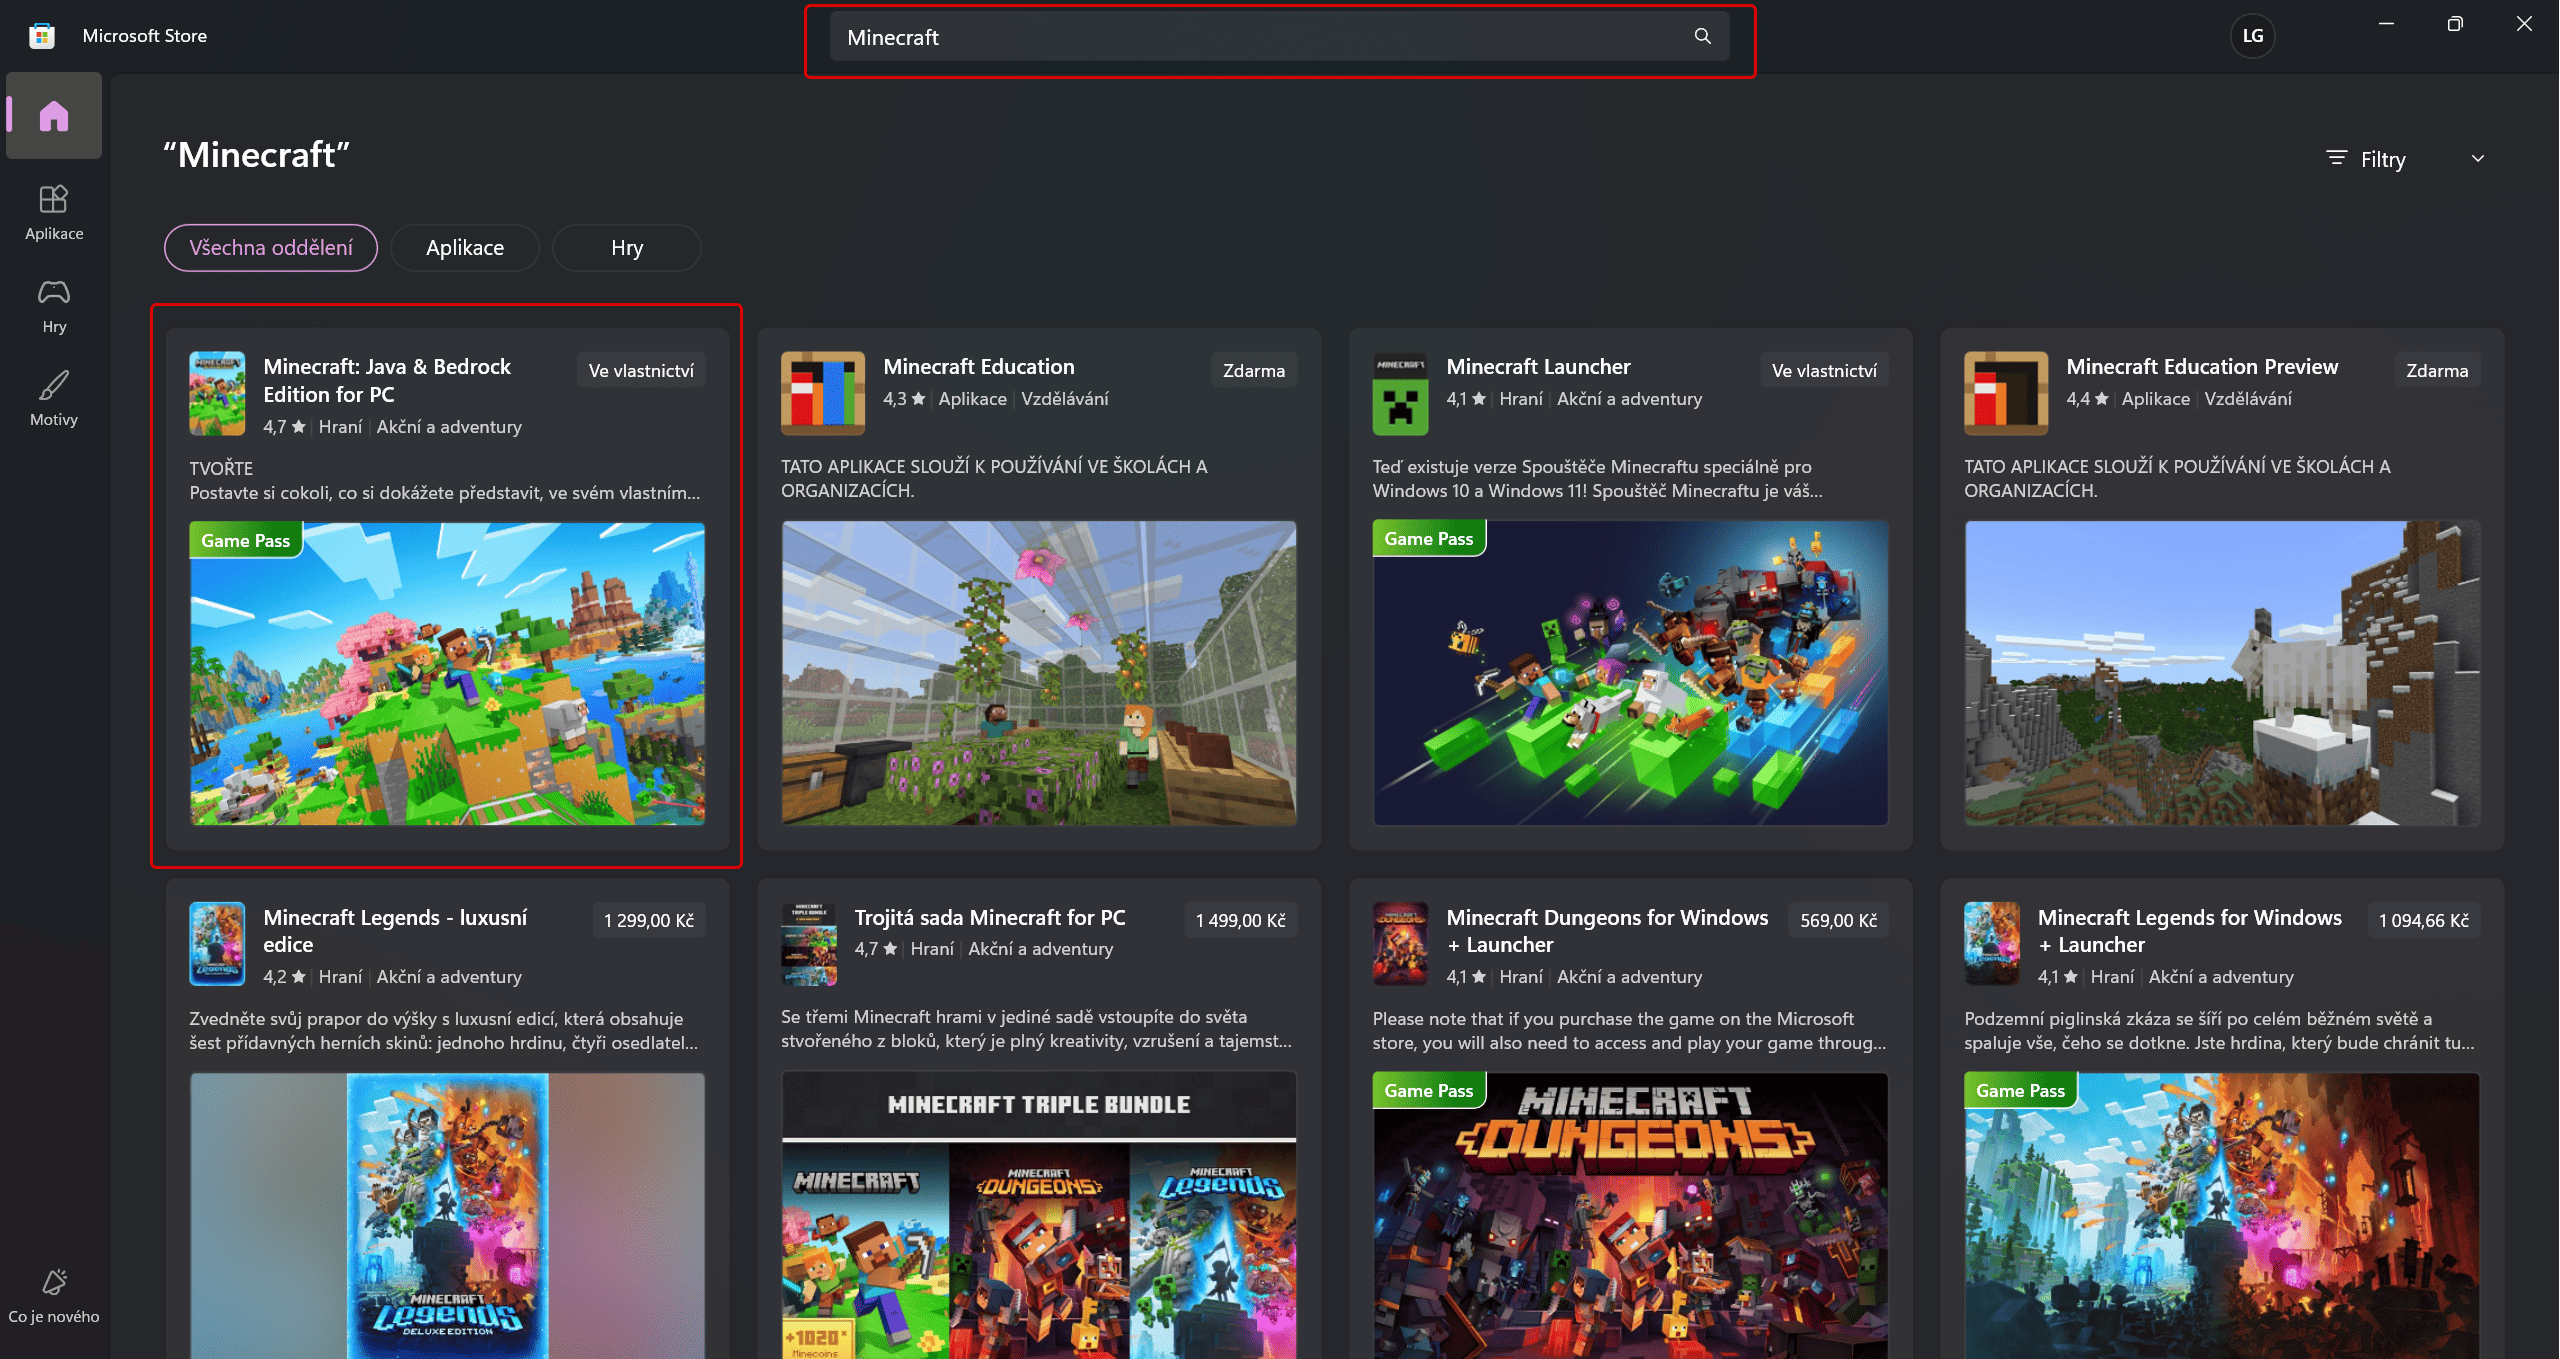Click inside the Minecraft search field

coord(1280,37)
